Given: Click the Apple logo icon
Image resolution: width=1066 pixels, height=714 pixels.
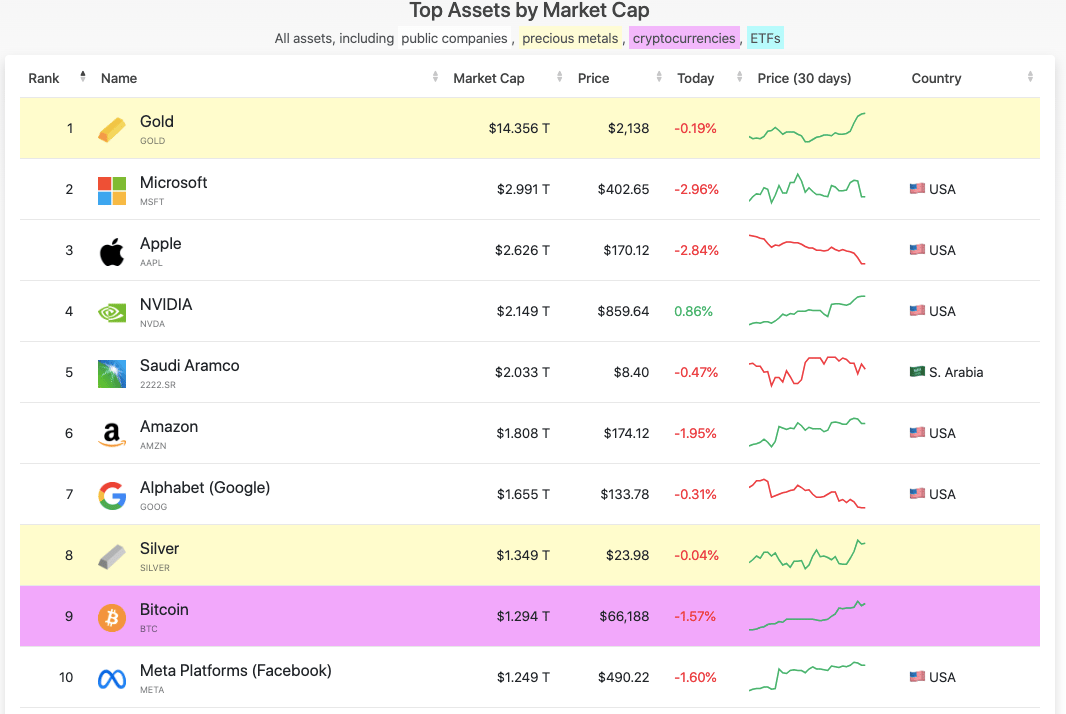Looking at the screenshot, I should [111, 252].
